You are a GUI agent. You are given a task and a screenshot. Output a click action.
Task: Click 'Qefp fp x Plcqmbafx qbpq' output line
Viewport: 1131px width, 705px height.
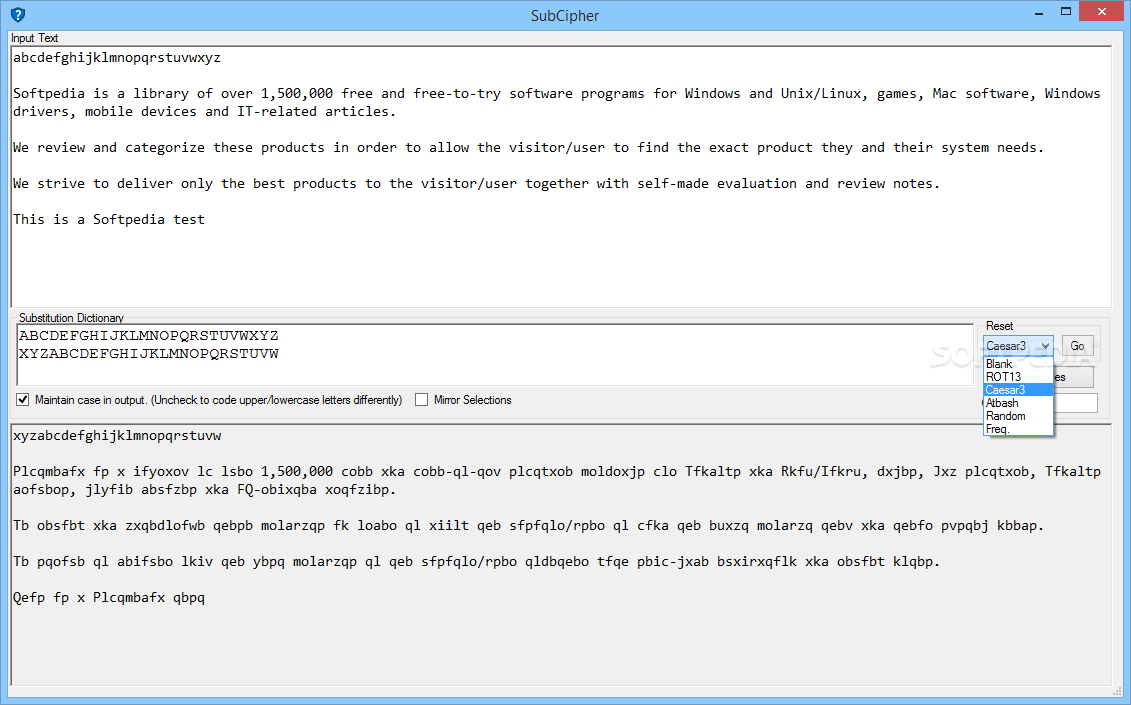tap(109, 597)
